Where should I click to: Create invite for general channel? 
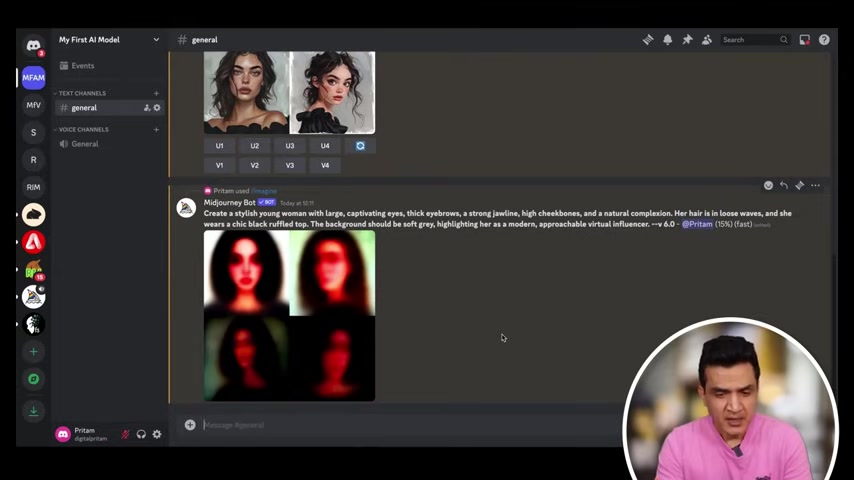click(x=147, y=108)
